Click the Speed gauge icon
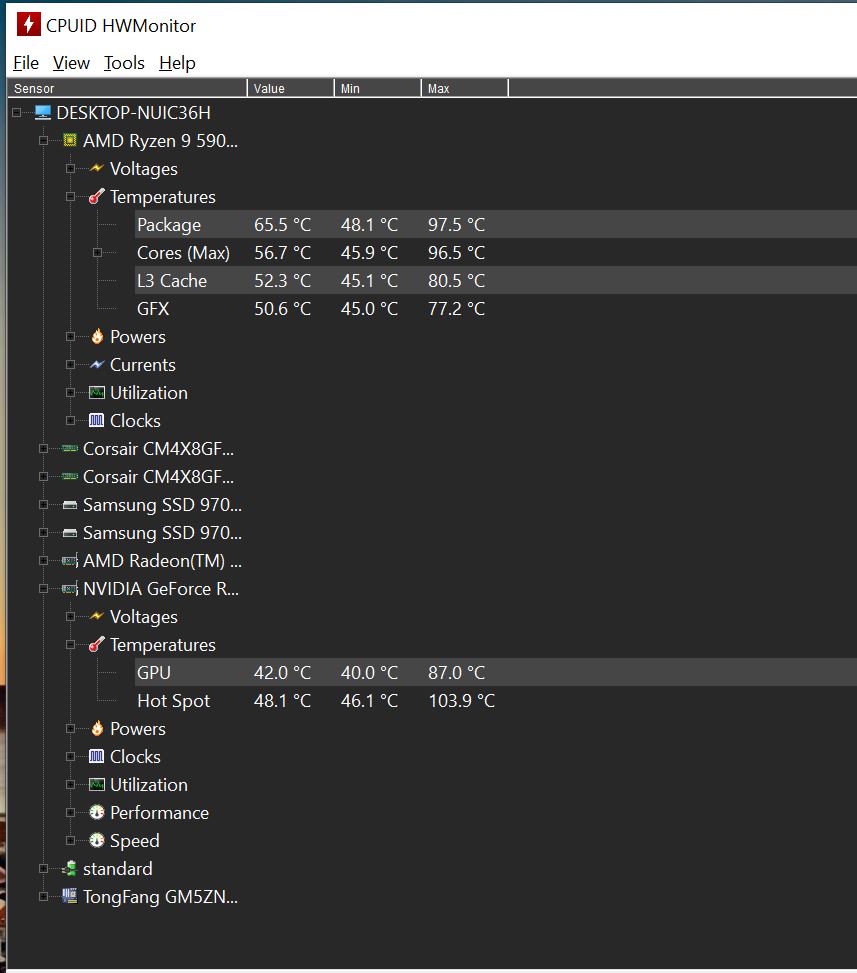 tap(97, 840)
